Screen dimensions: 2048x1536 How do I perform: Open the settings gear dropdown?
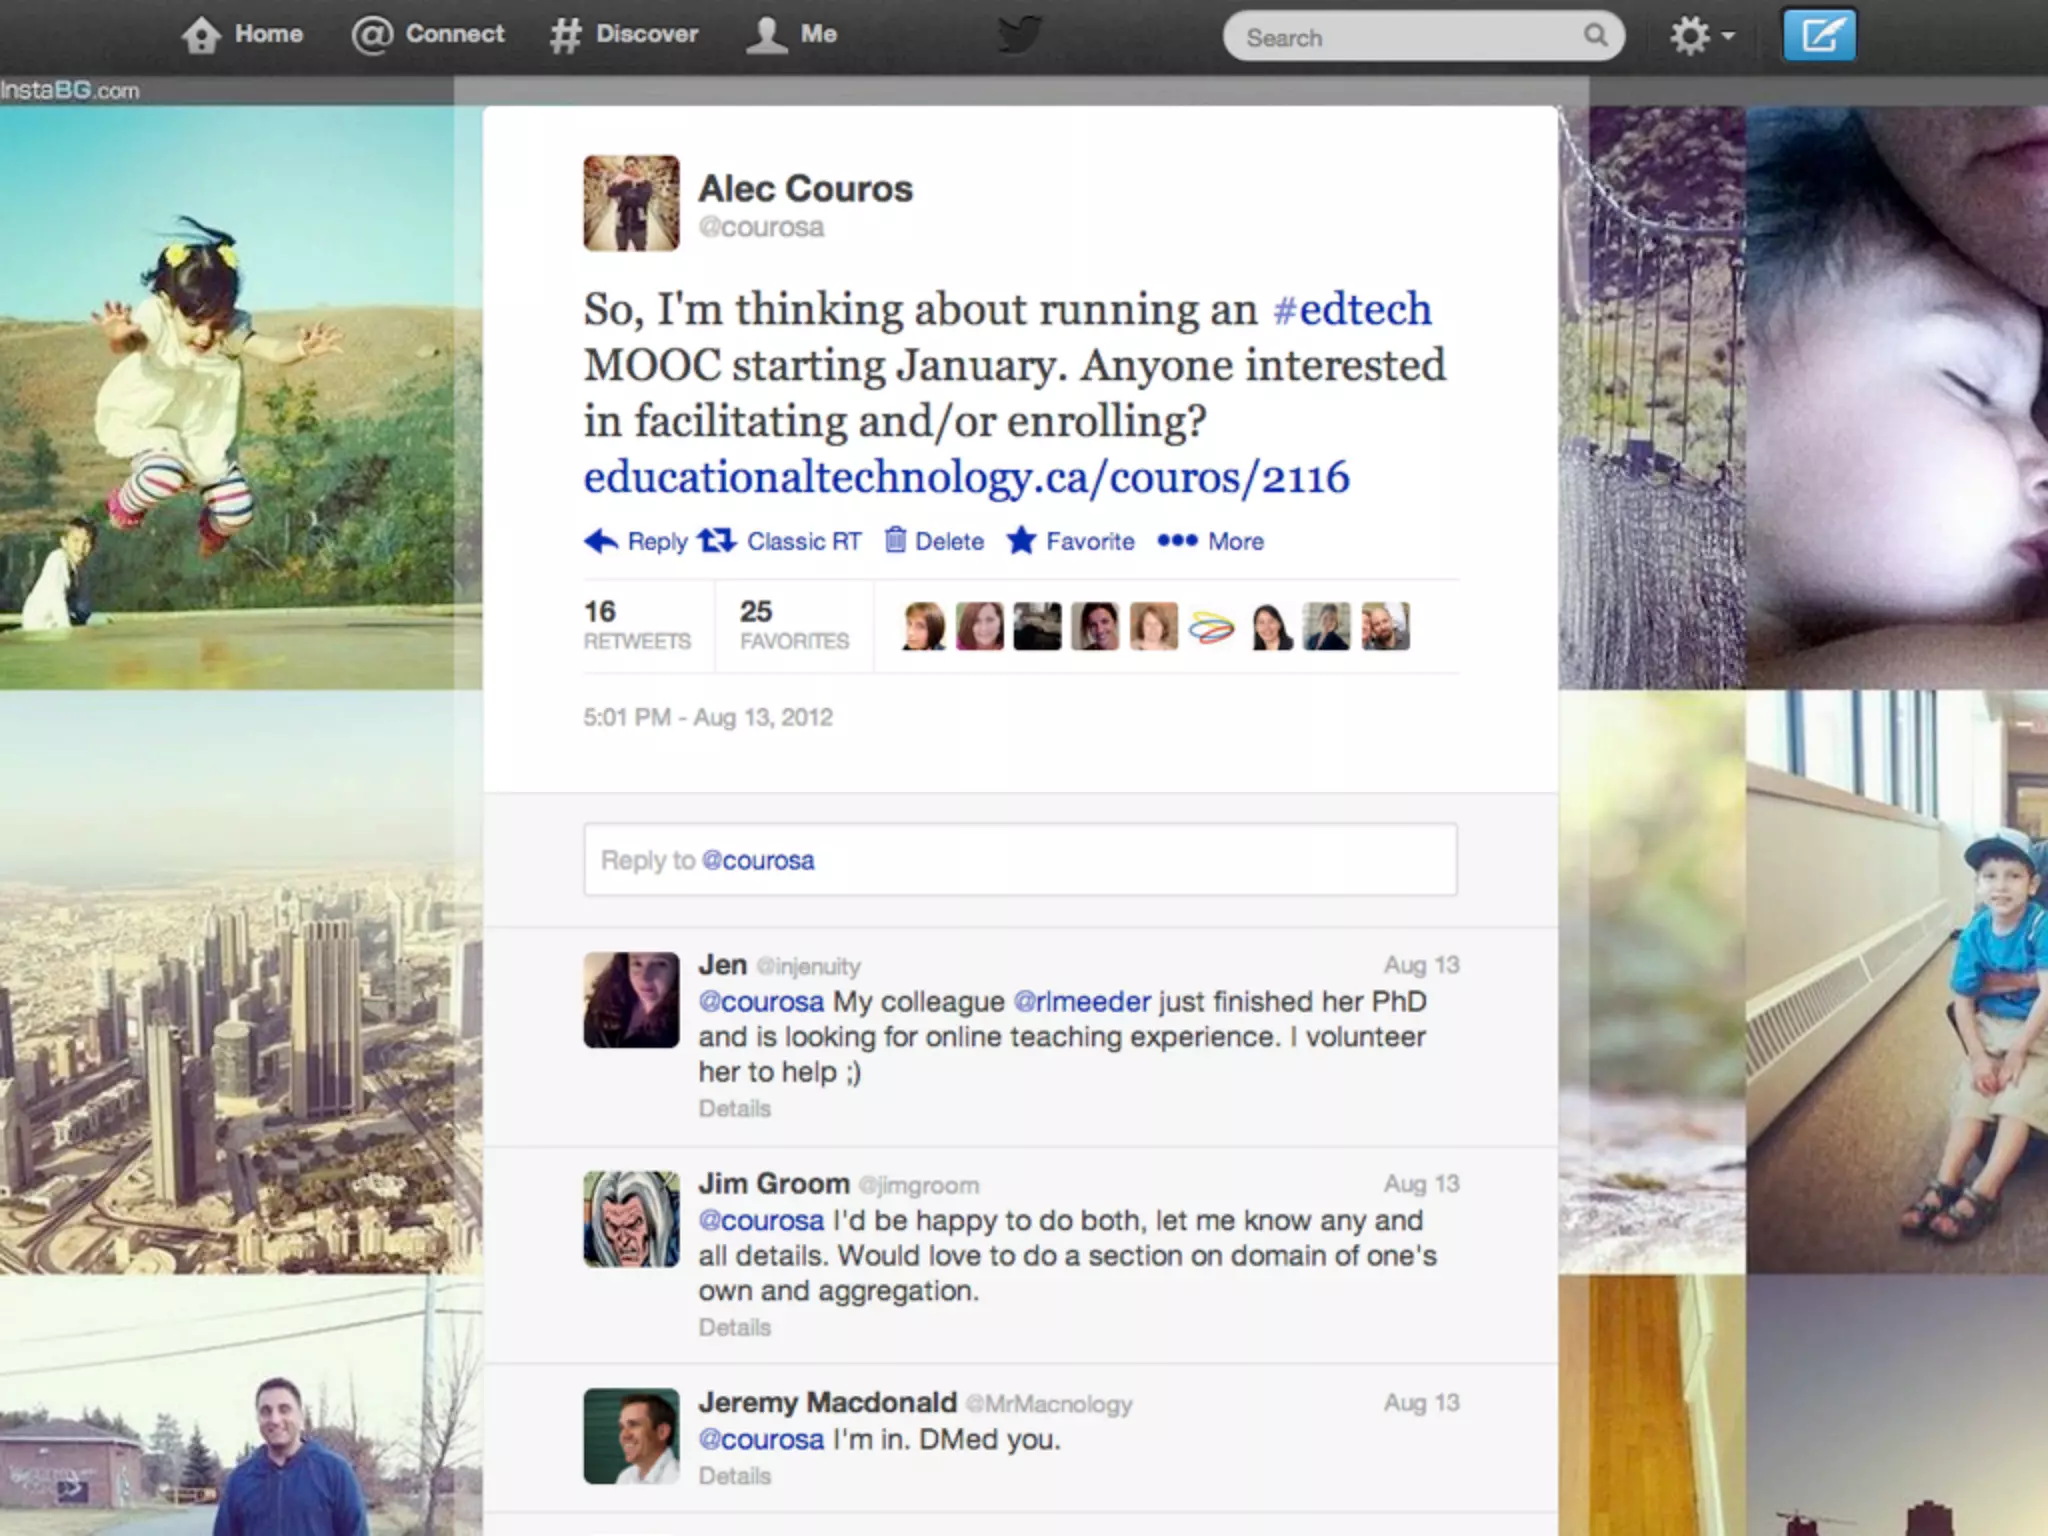click(1700, 36)
